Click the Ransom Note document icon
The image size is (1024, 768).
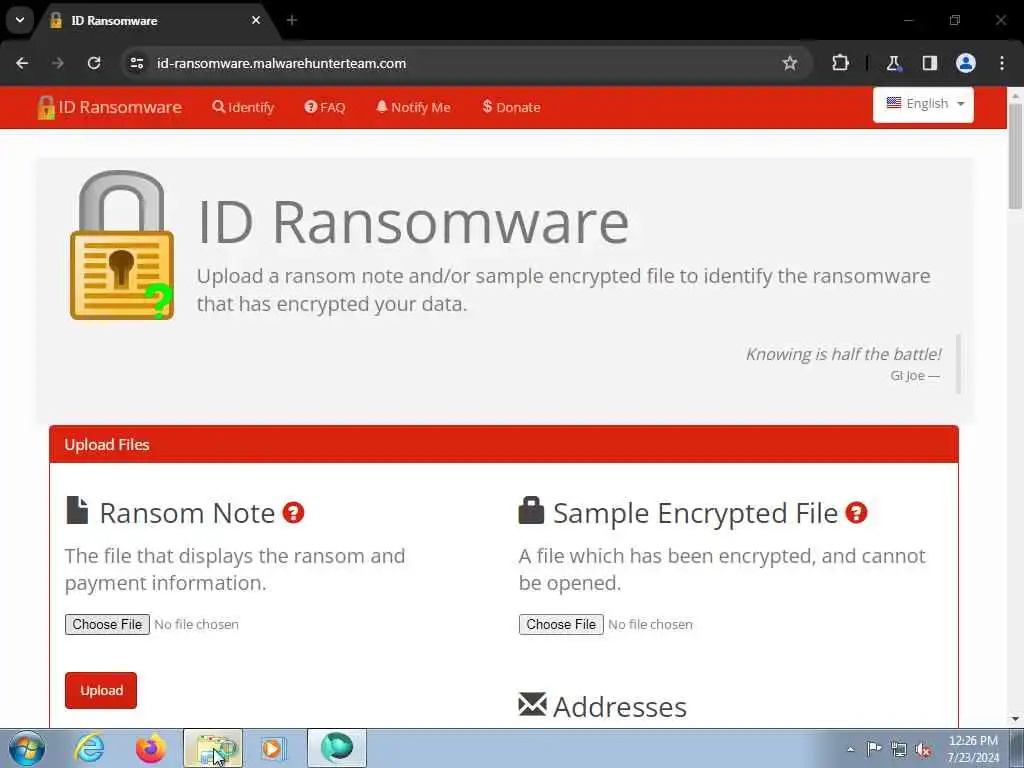(77, 510)
